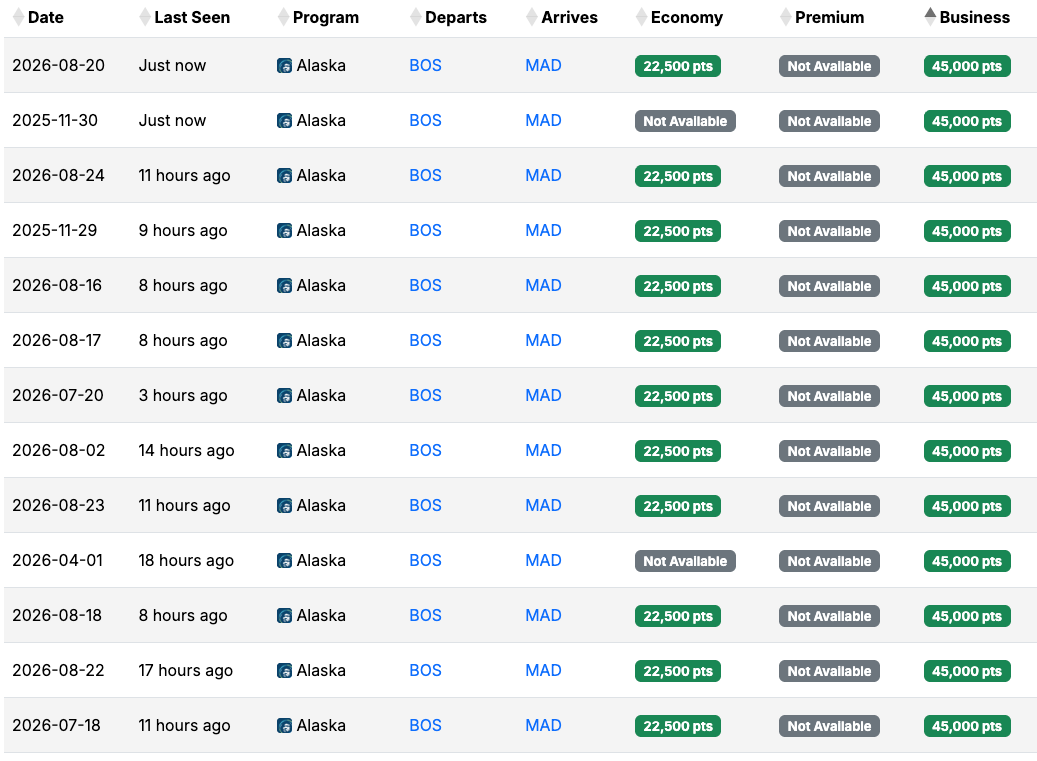Click the sort icon beside the Program header
1037x761 pixels.
tap(284, 17)
